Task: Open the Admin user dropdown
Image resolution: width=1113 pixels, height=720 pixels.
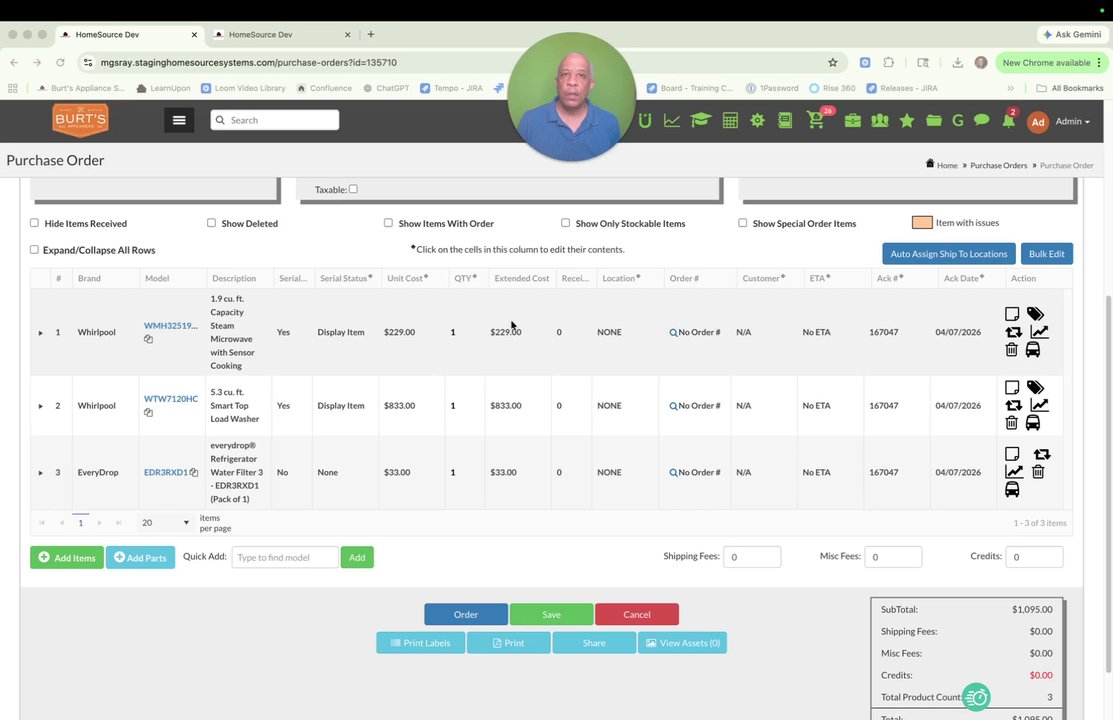Action: (1072, 121)
